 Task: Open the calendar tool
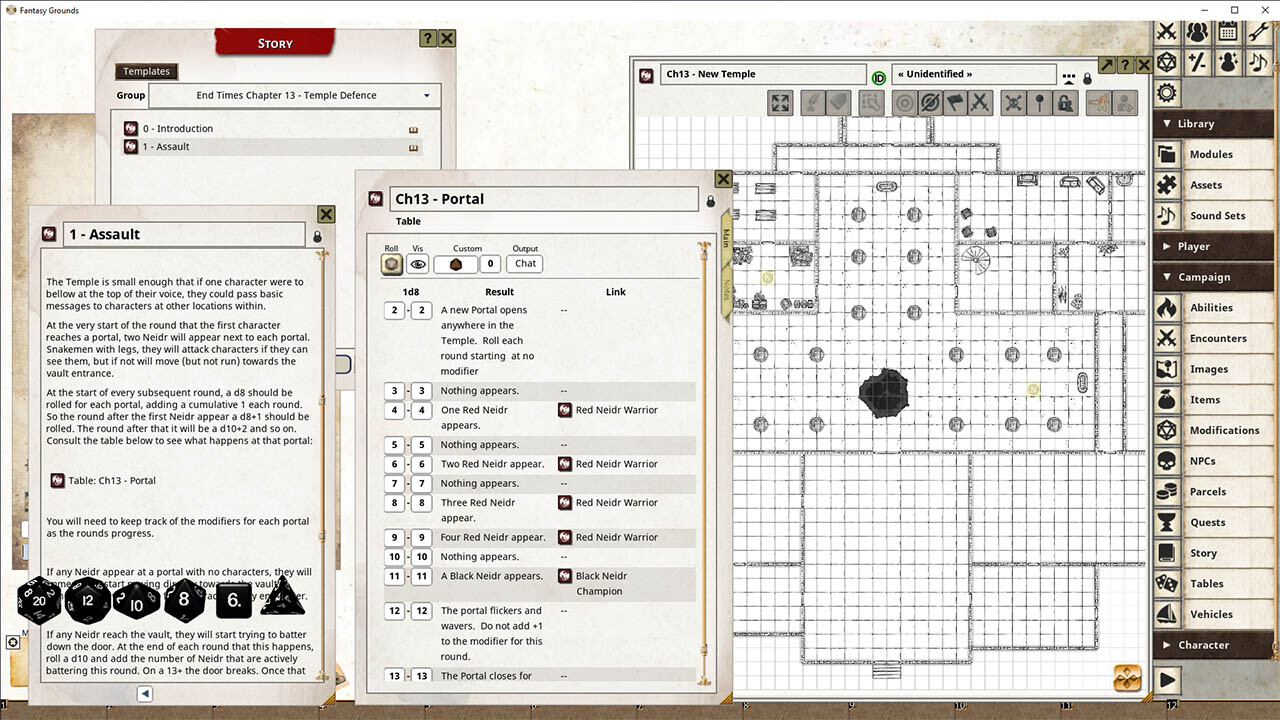coord(1228,31)
